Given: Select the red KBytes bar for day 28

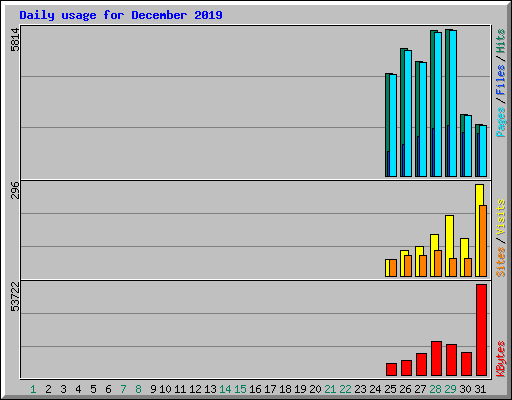Looking at the screenshot, I should 436,358.
